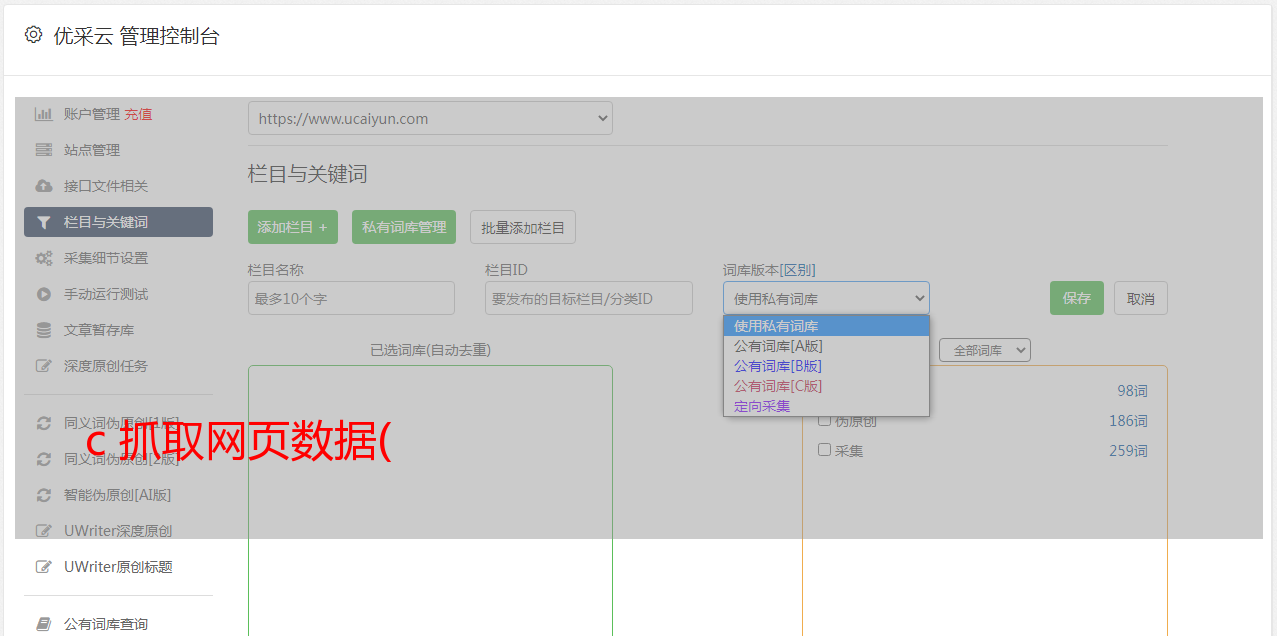Click the 词库版本 select showing 使用私有词库
Screen dimensions: 1277x636
tap(826, 298)
